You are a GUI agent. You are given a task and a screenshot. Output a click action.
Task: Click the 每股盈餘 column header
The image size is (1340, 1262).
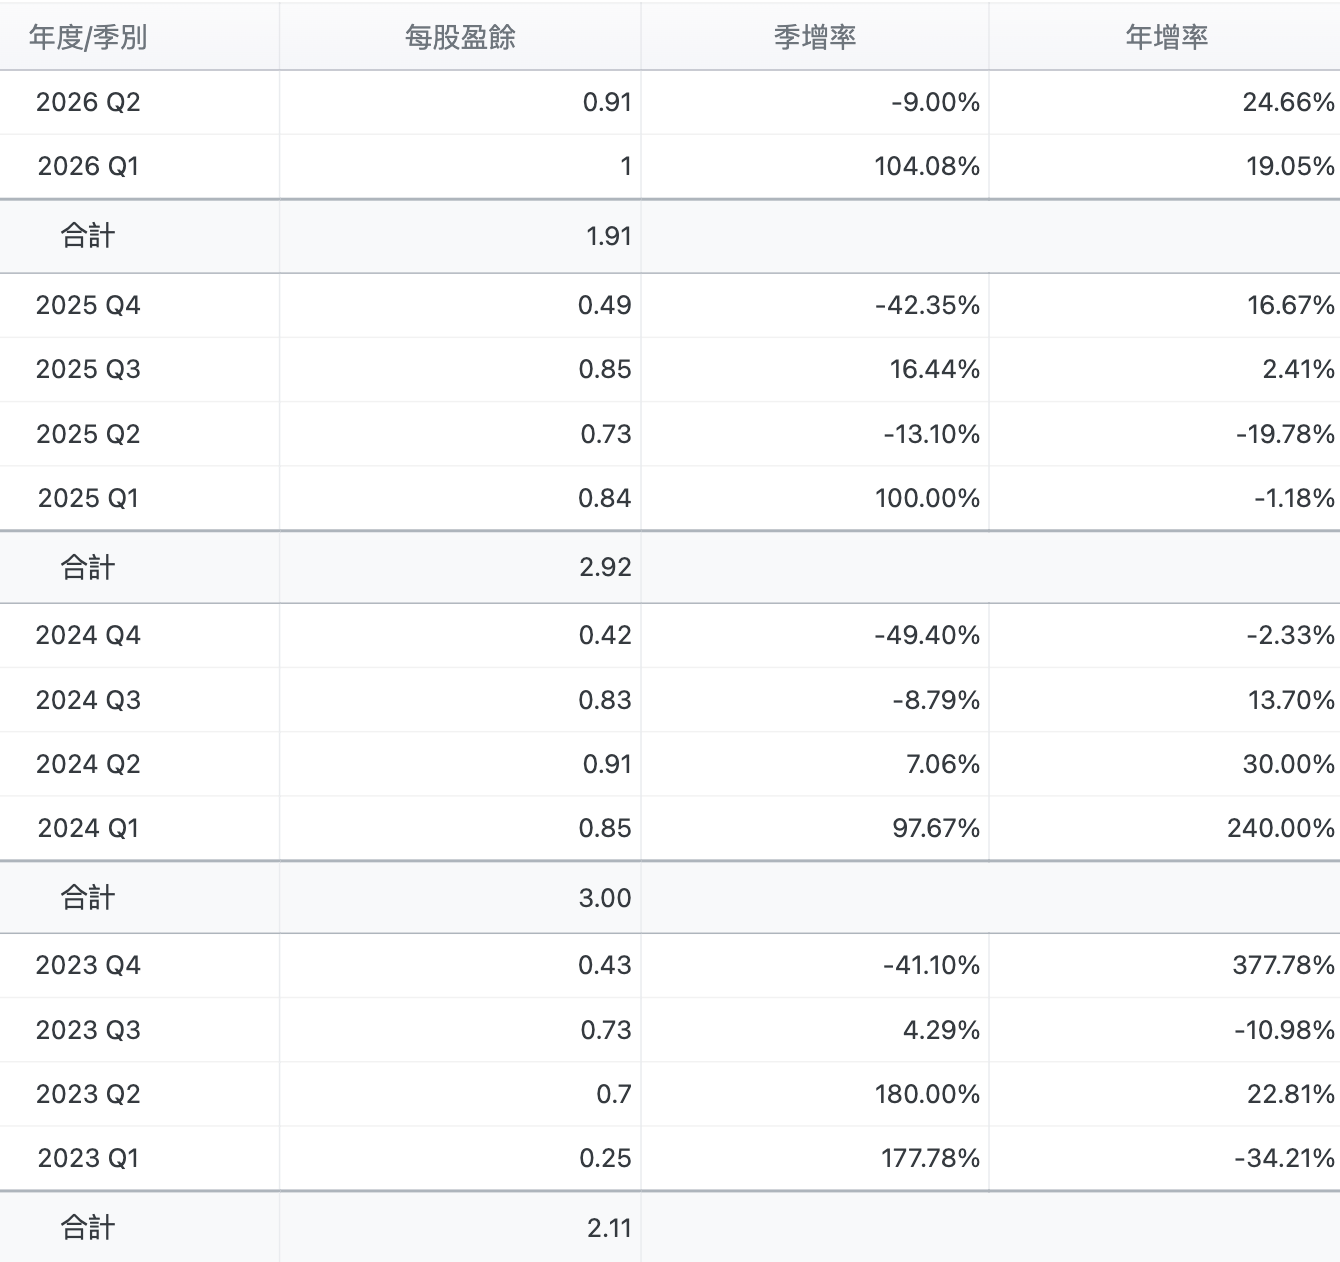point(460,37)
